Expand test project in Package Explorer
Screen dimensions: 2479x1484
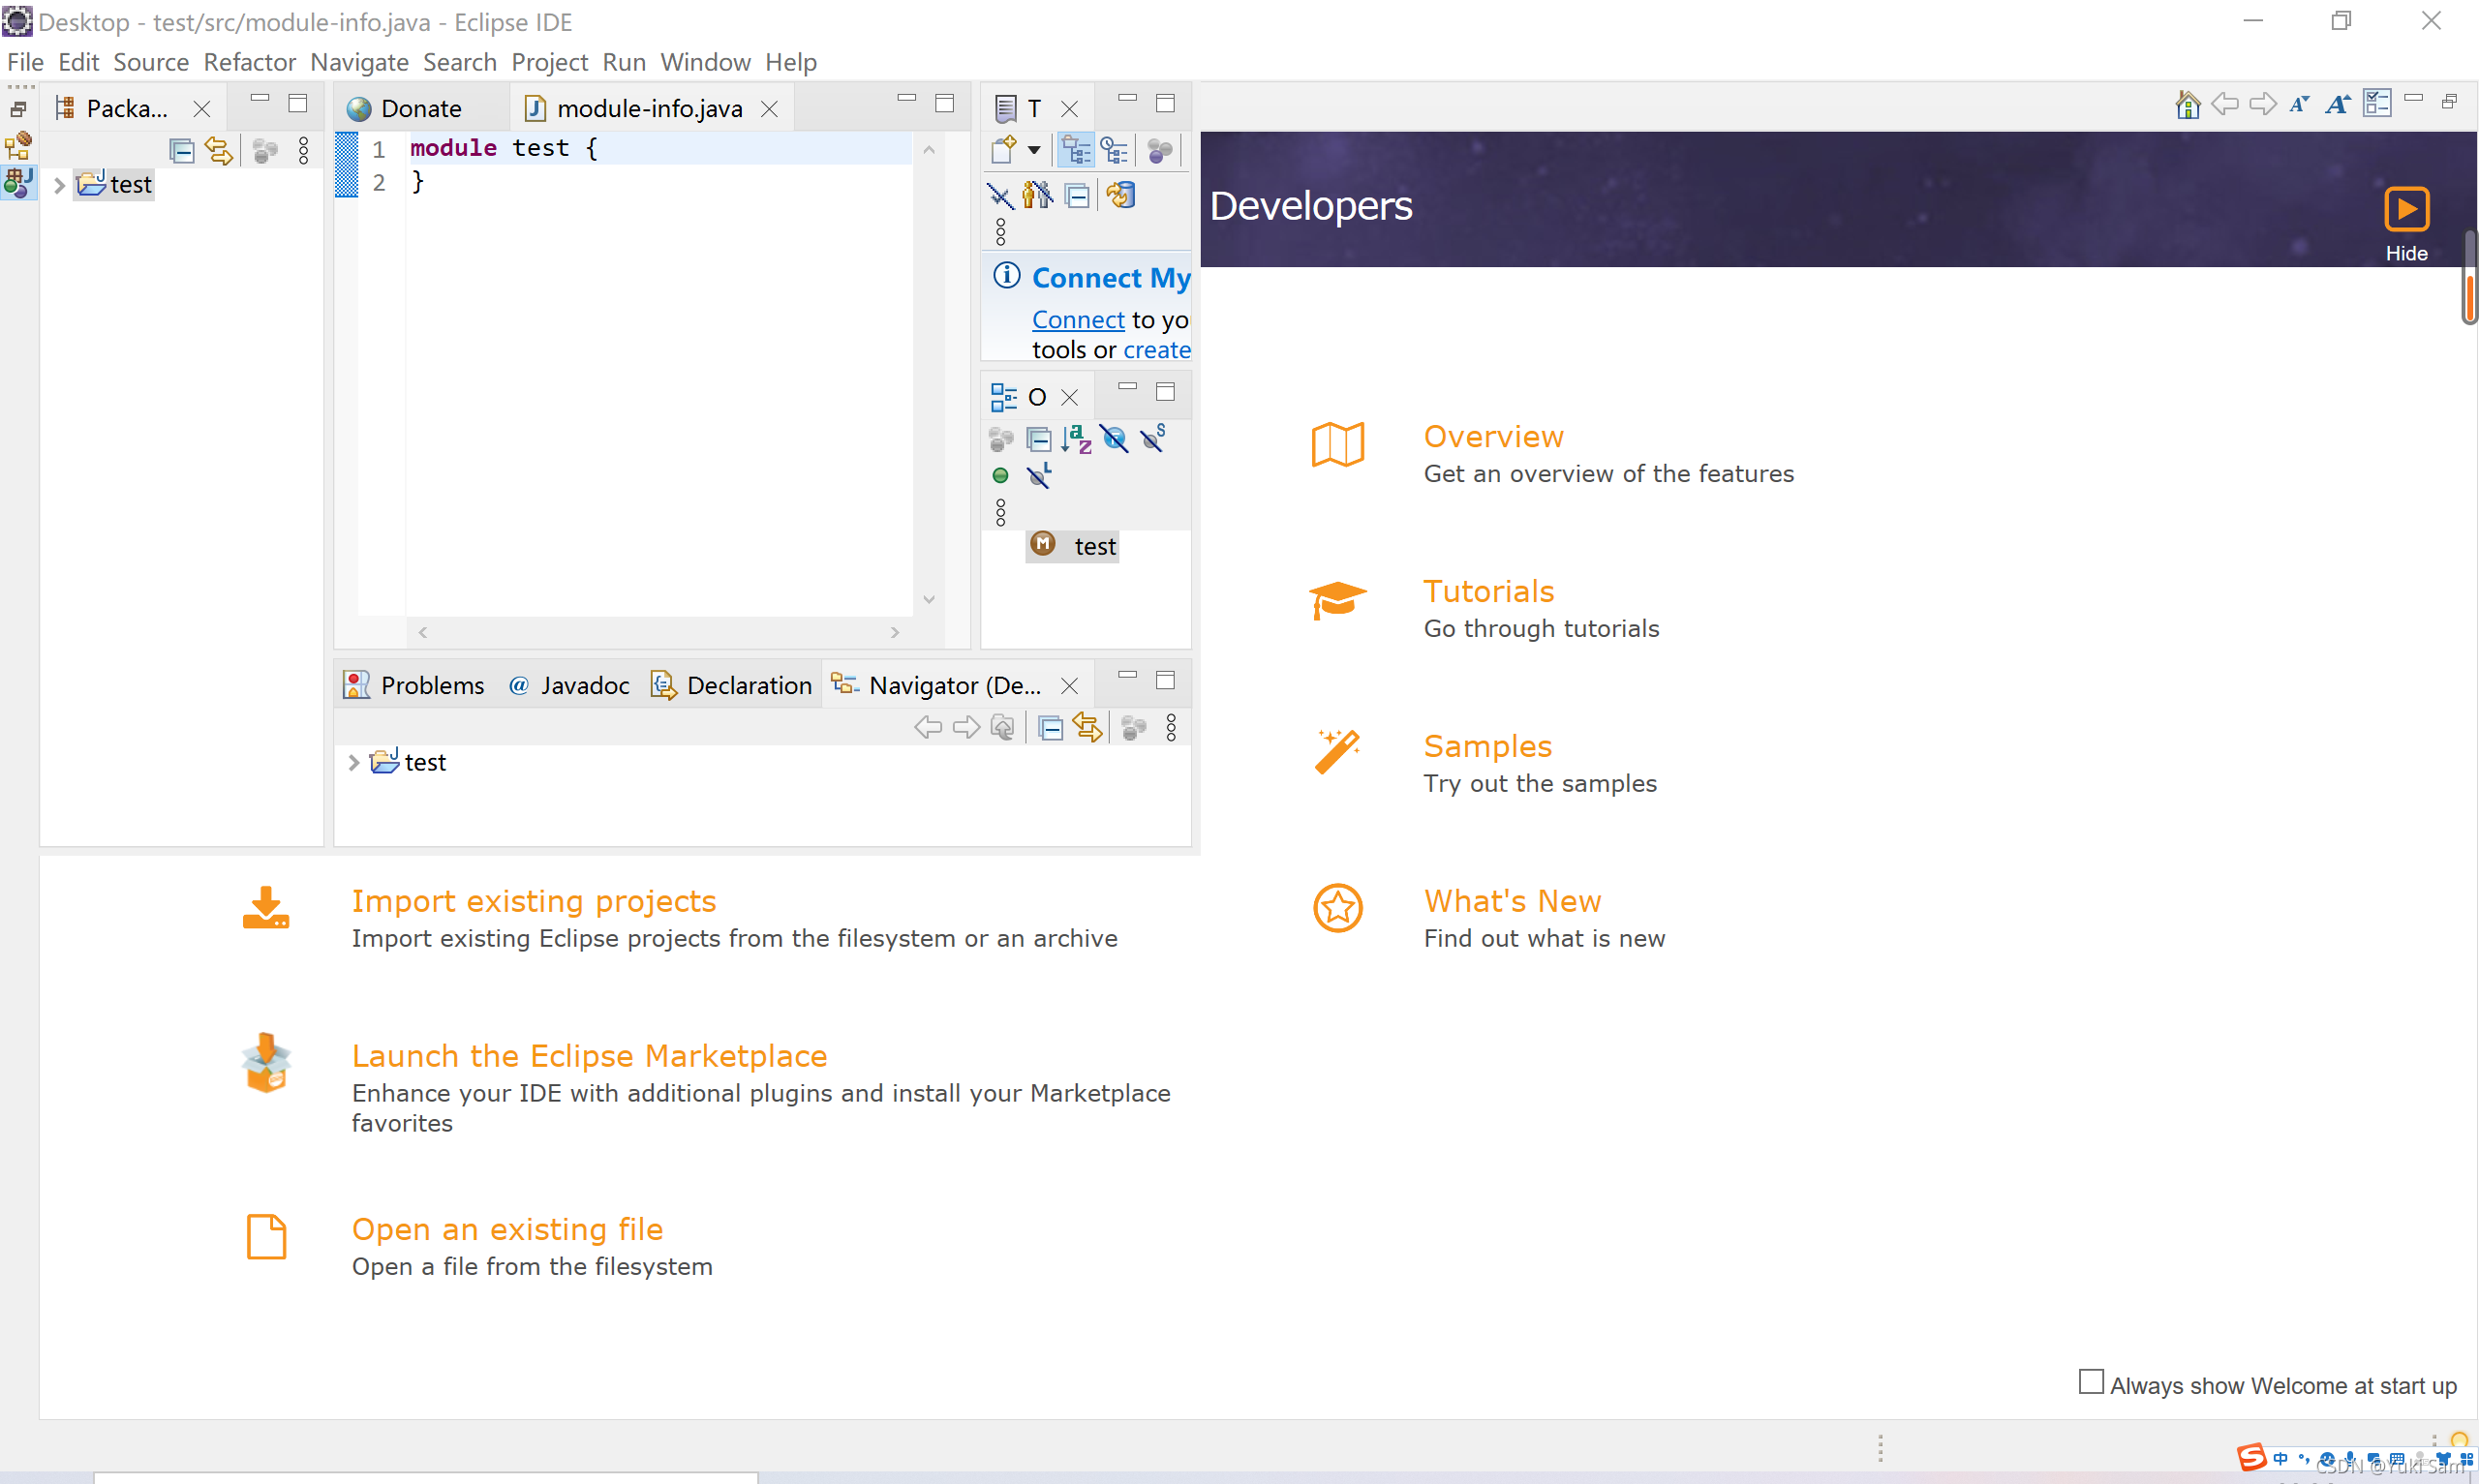[x=59, y=185]
